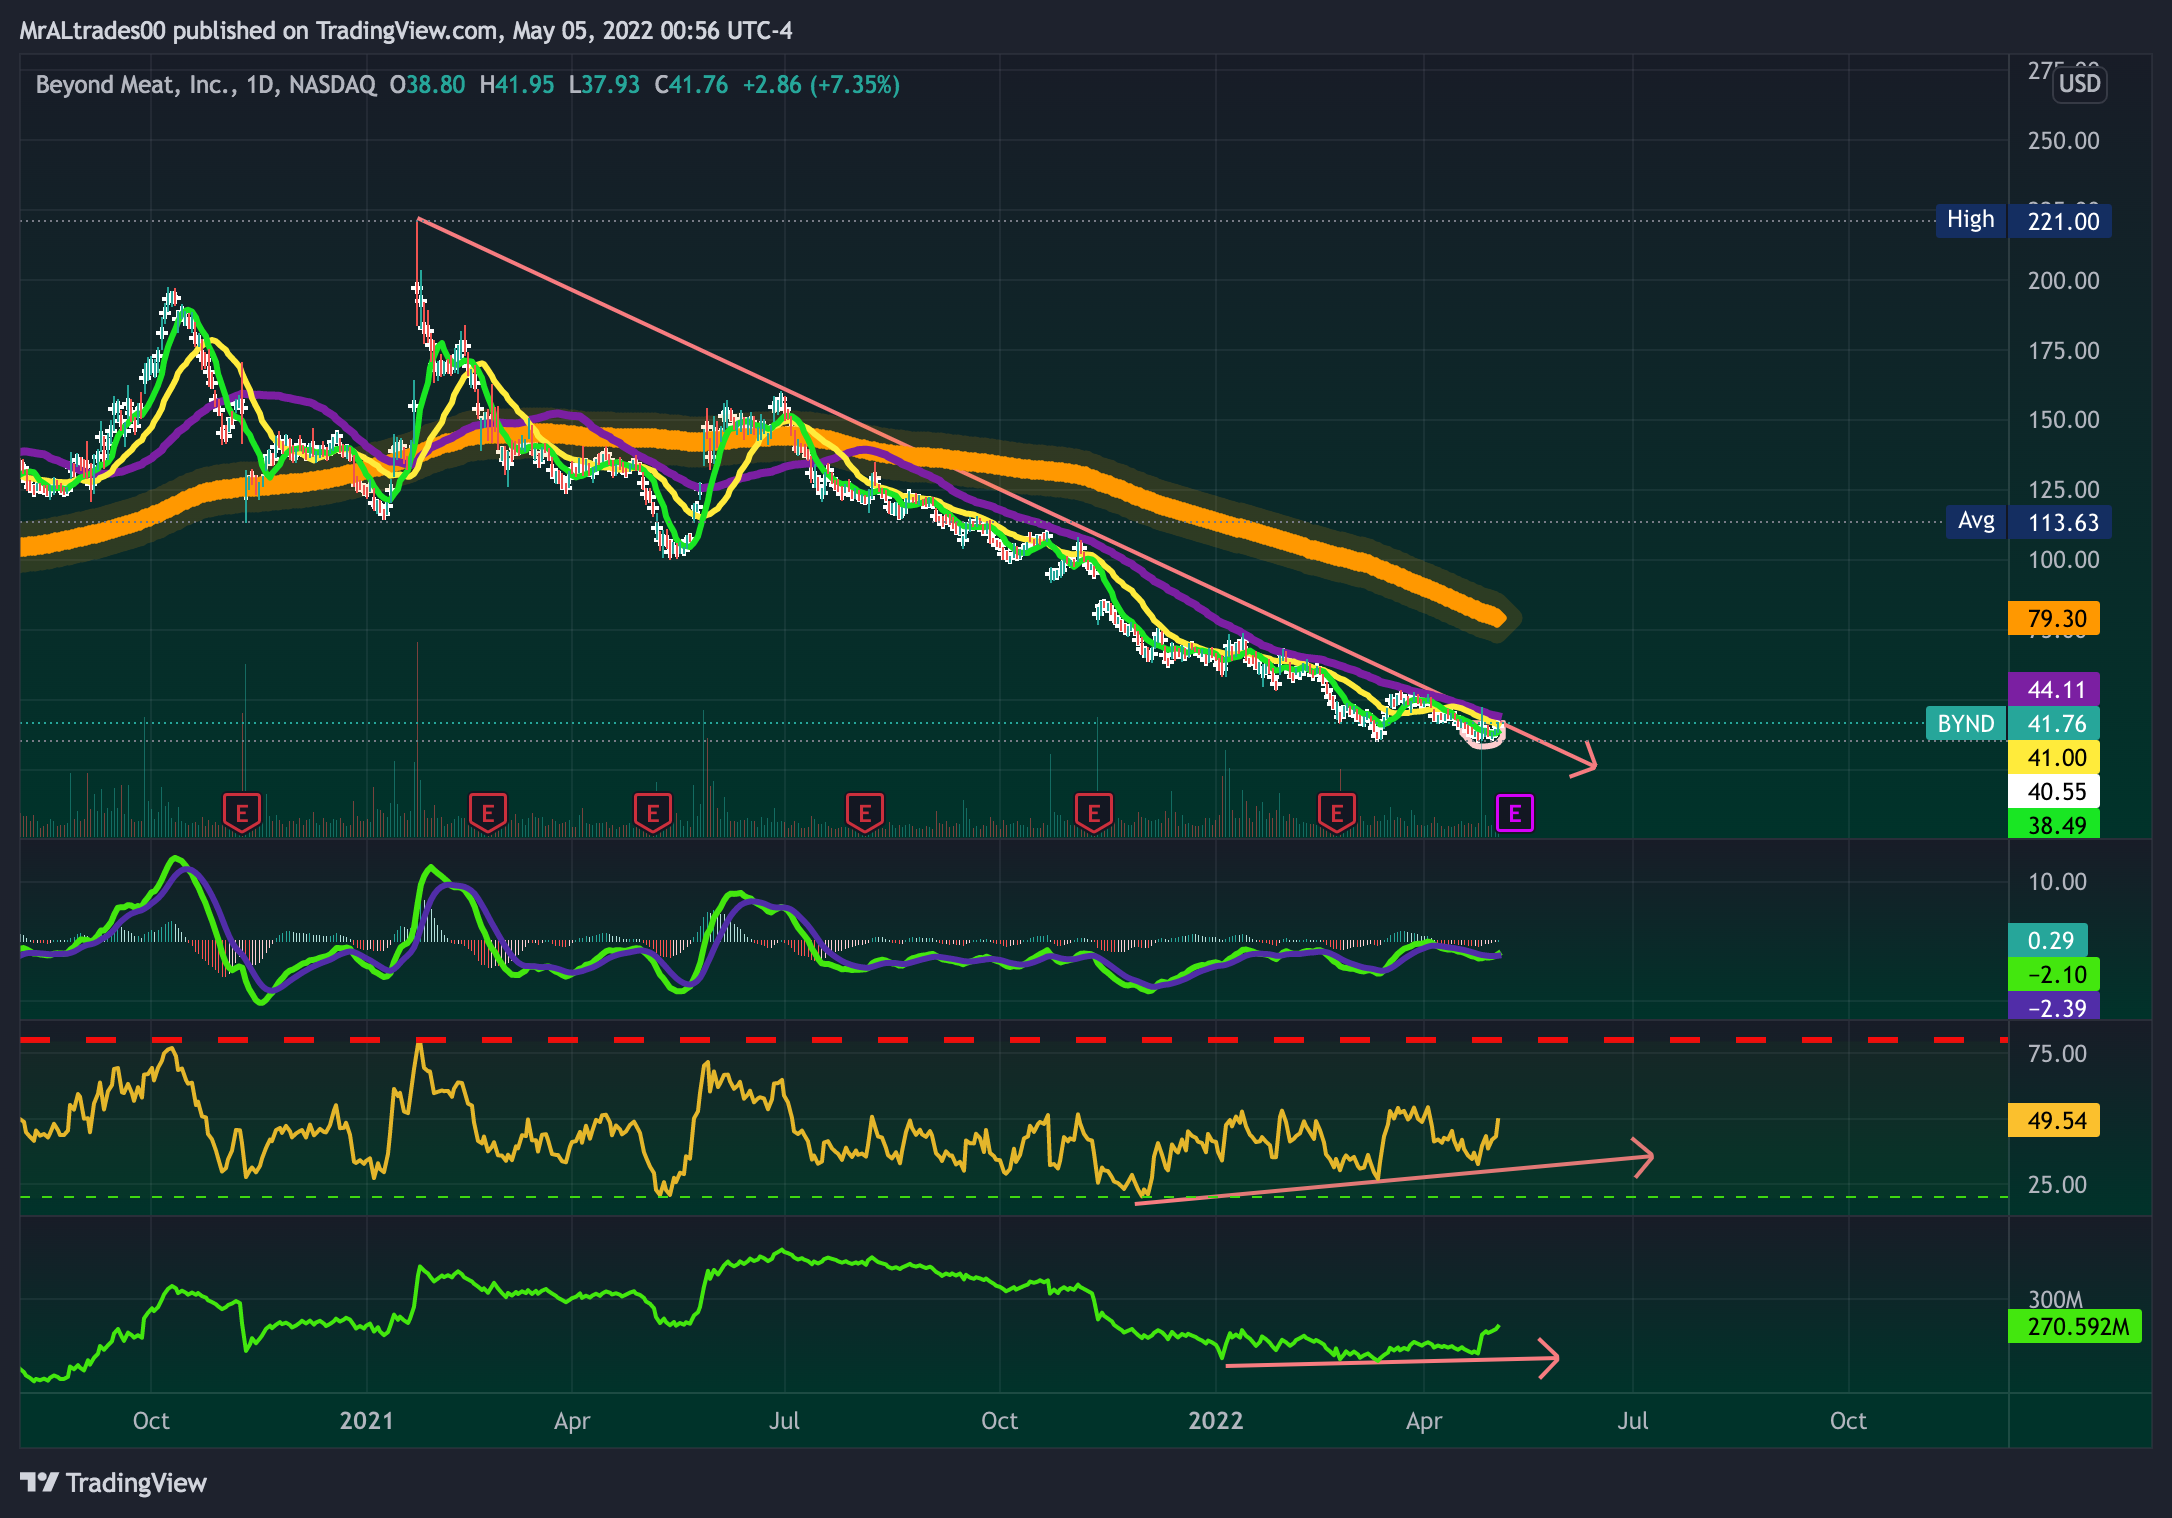Click the 250.00 price axis label
Viewport: 2172px width, 1518px height.
point(2063,140)
